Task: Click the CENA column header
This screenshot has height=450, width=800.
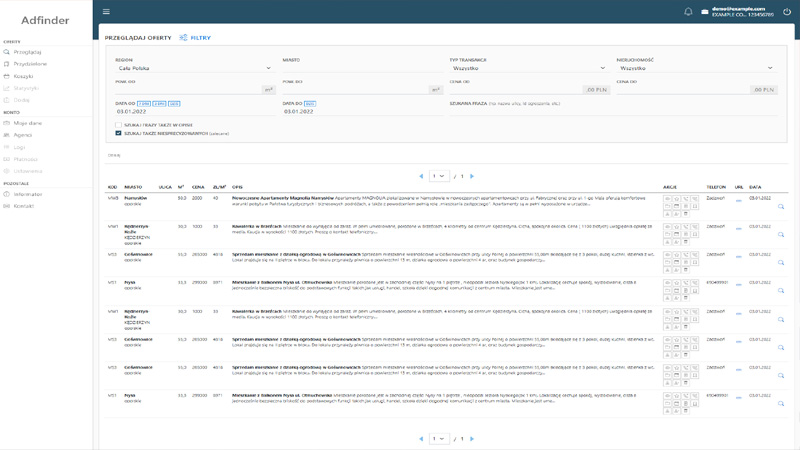Action: pyautogui.click(x=198, y=187)
